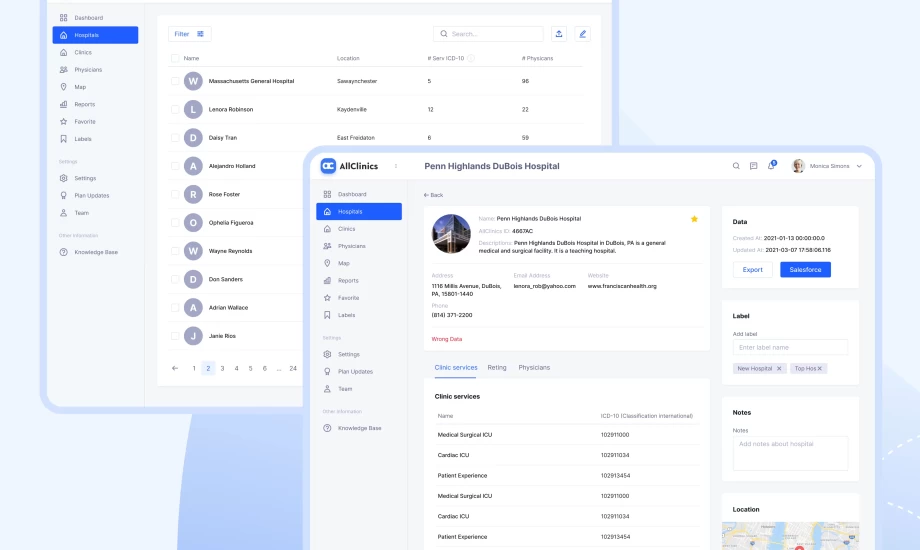Click the Wrong Data link
The height and width of the screenshot is (550, 920).
click(447, 339)
